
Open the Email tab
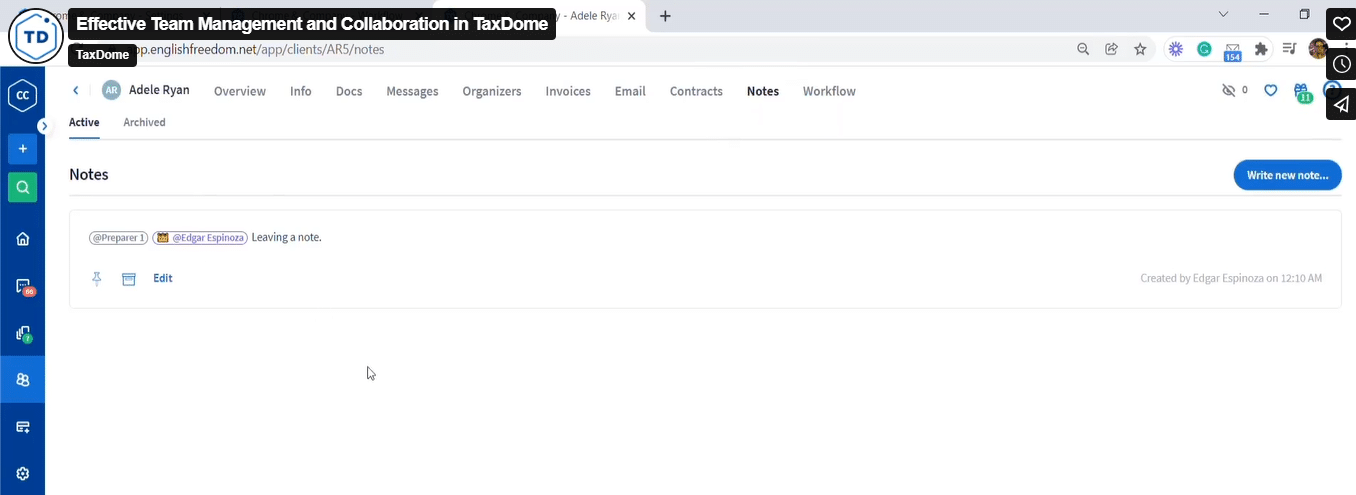click(630, 91)
